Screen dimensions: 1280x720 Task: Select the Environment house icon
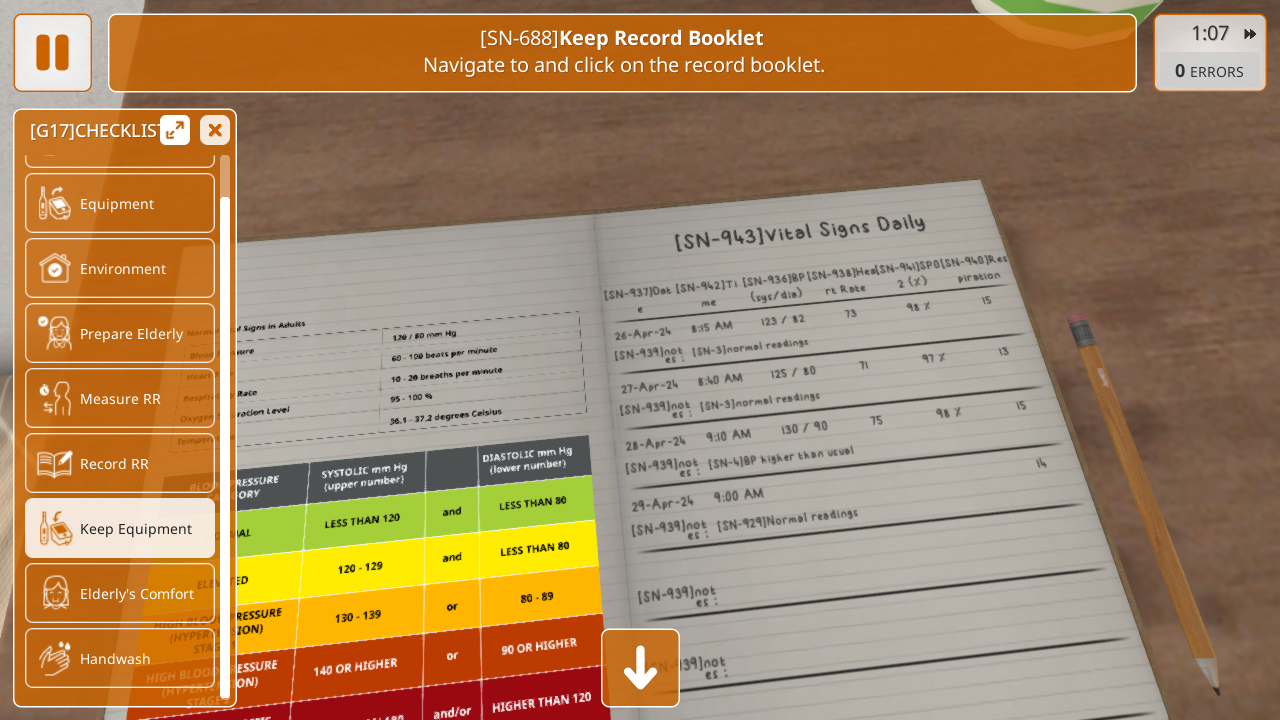55,268
